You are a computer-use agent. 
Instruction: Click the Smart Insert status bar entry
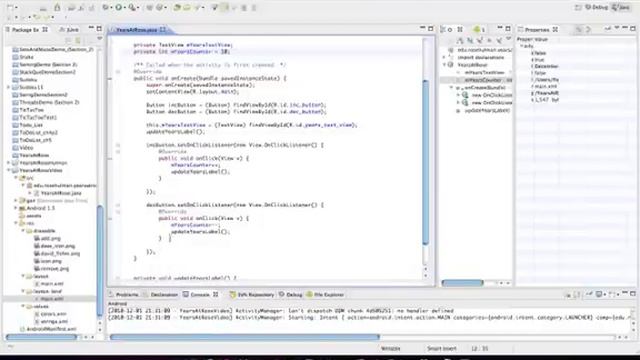(x=442, y=349)
